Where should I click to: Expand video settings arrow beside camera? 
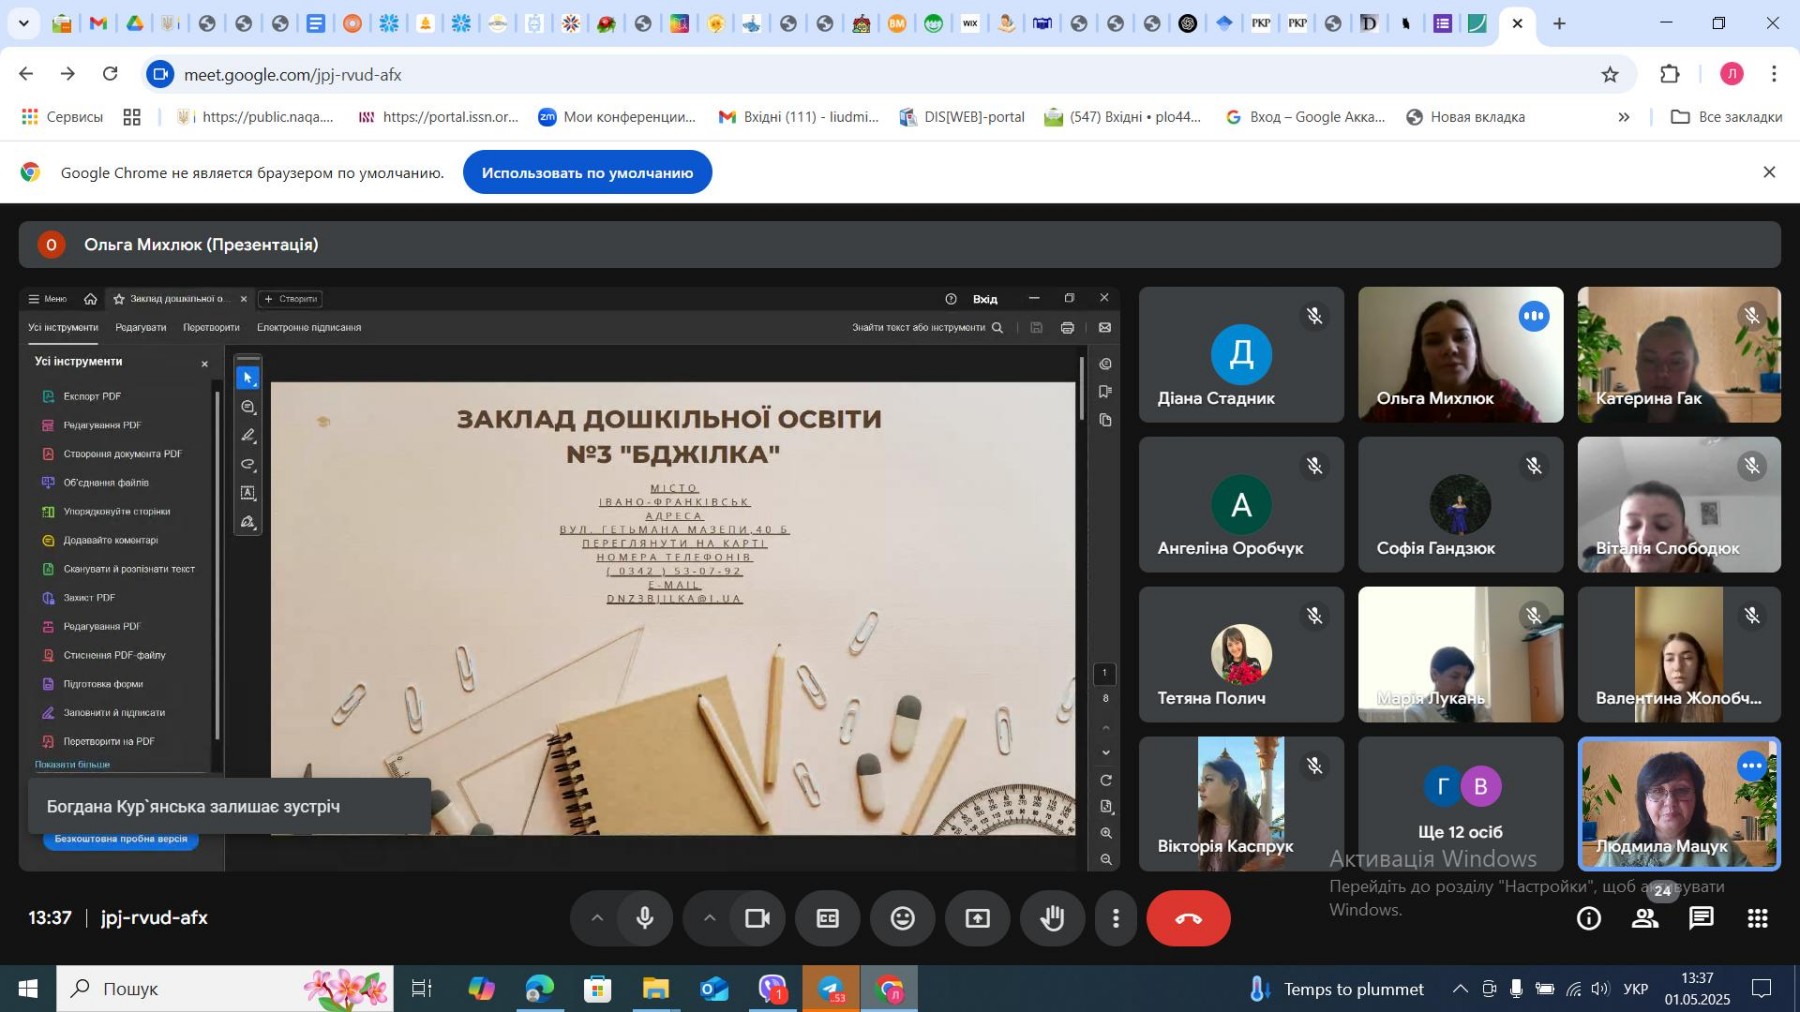709,918
